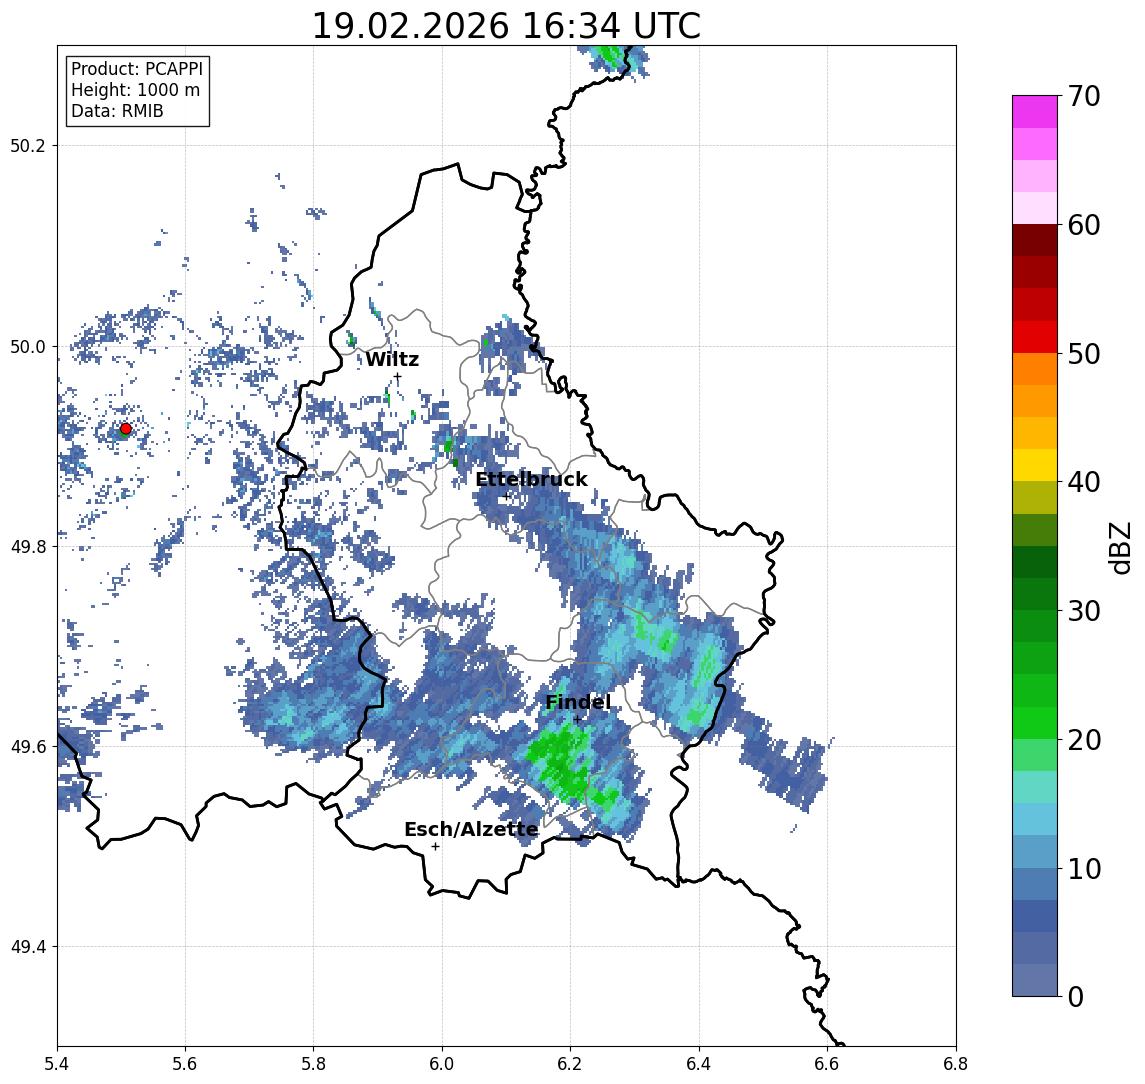Click the latitude tick label 49.8
This screenshot has width=1145, height=1084.
pyautogui.click(x=27, y=546)
